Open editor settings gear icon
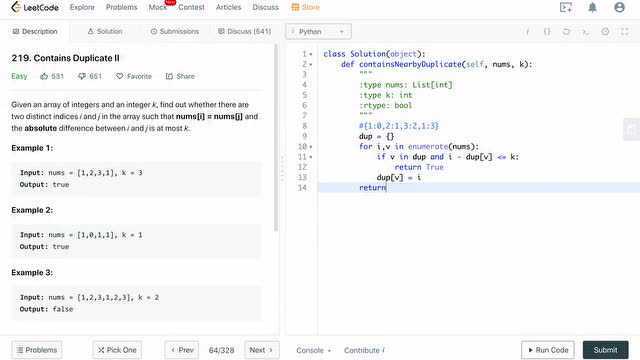Screen dimensions: 640x360 click(x=605, y=31)
